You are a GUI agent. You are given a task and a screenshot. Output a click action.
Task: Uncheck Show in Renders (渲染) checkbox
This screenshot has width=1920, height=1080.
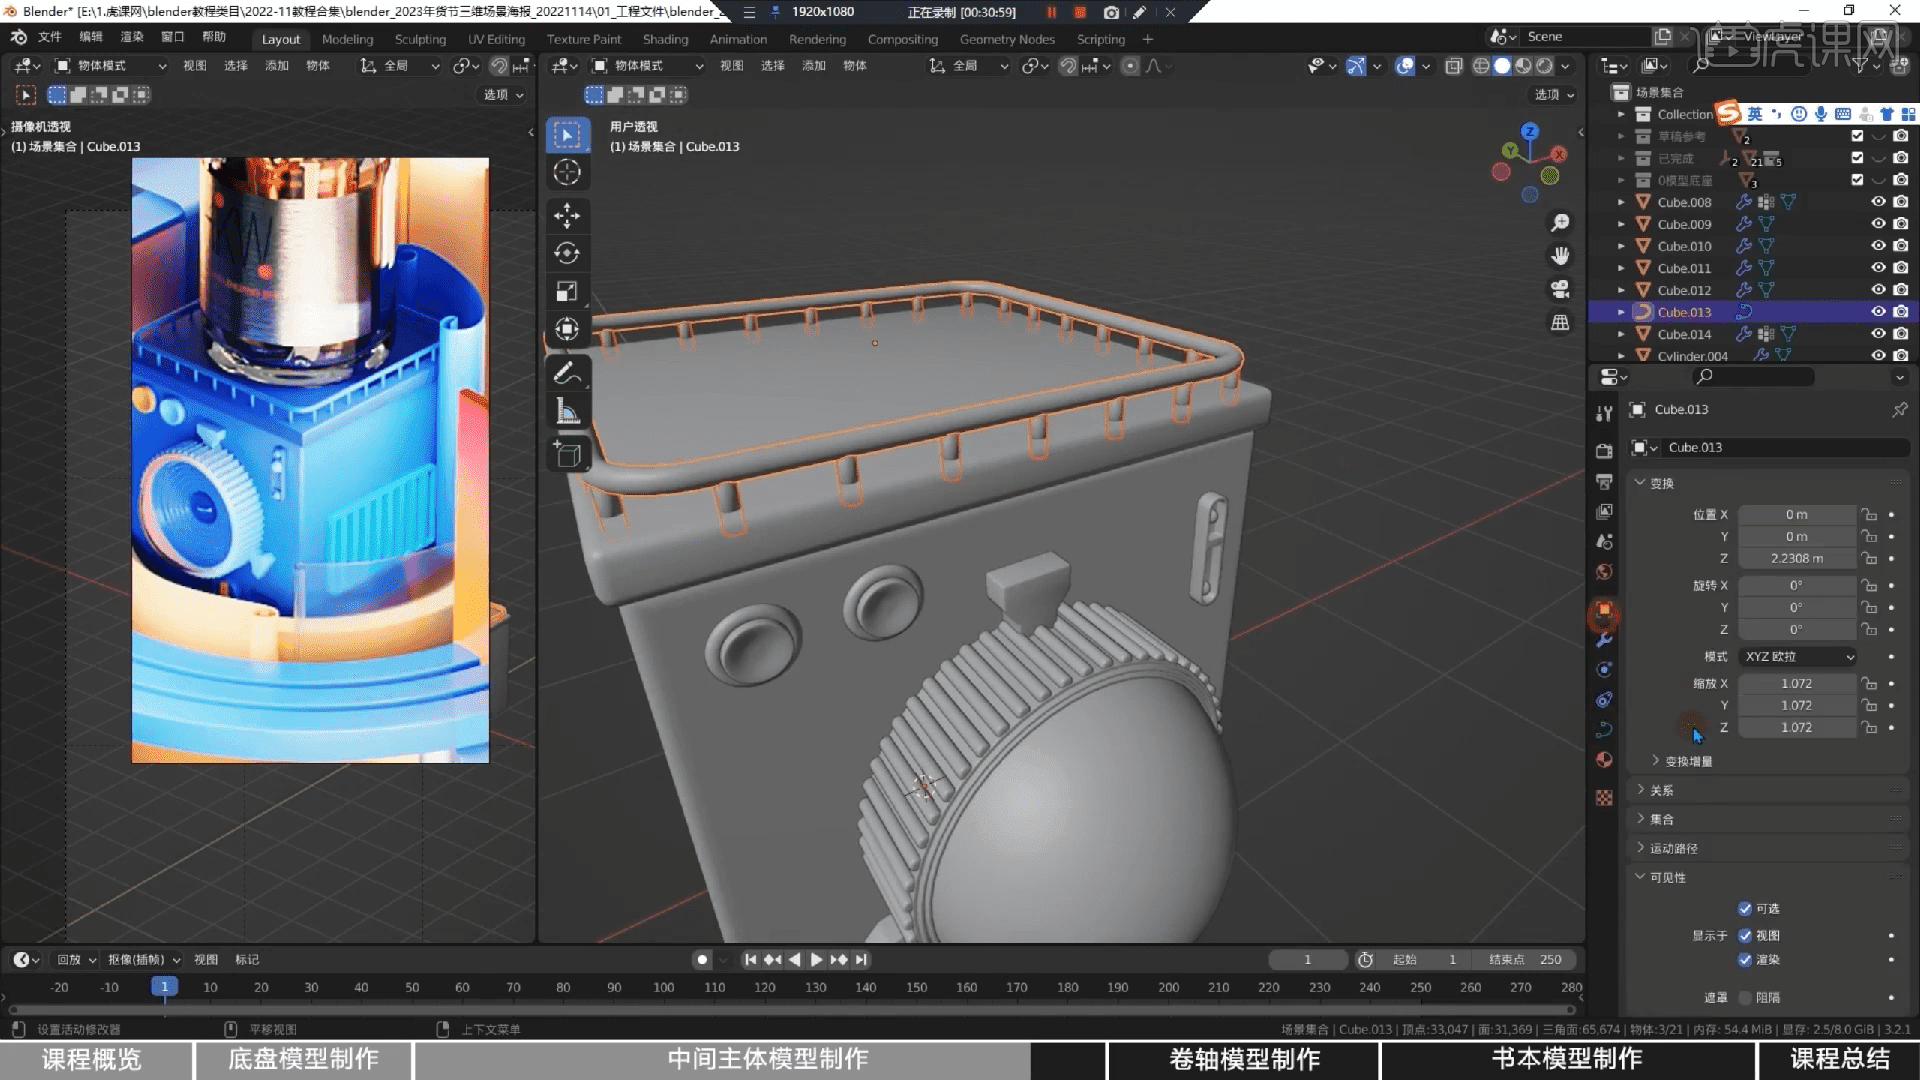click(x=1745, y=959)
